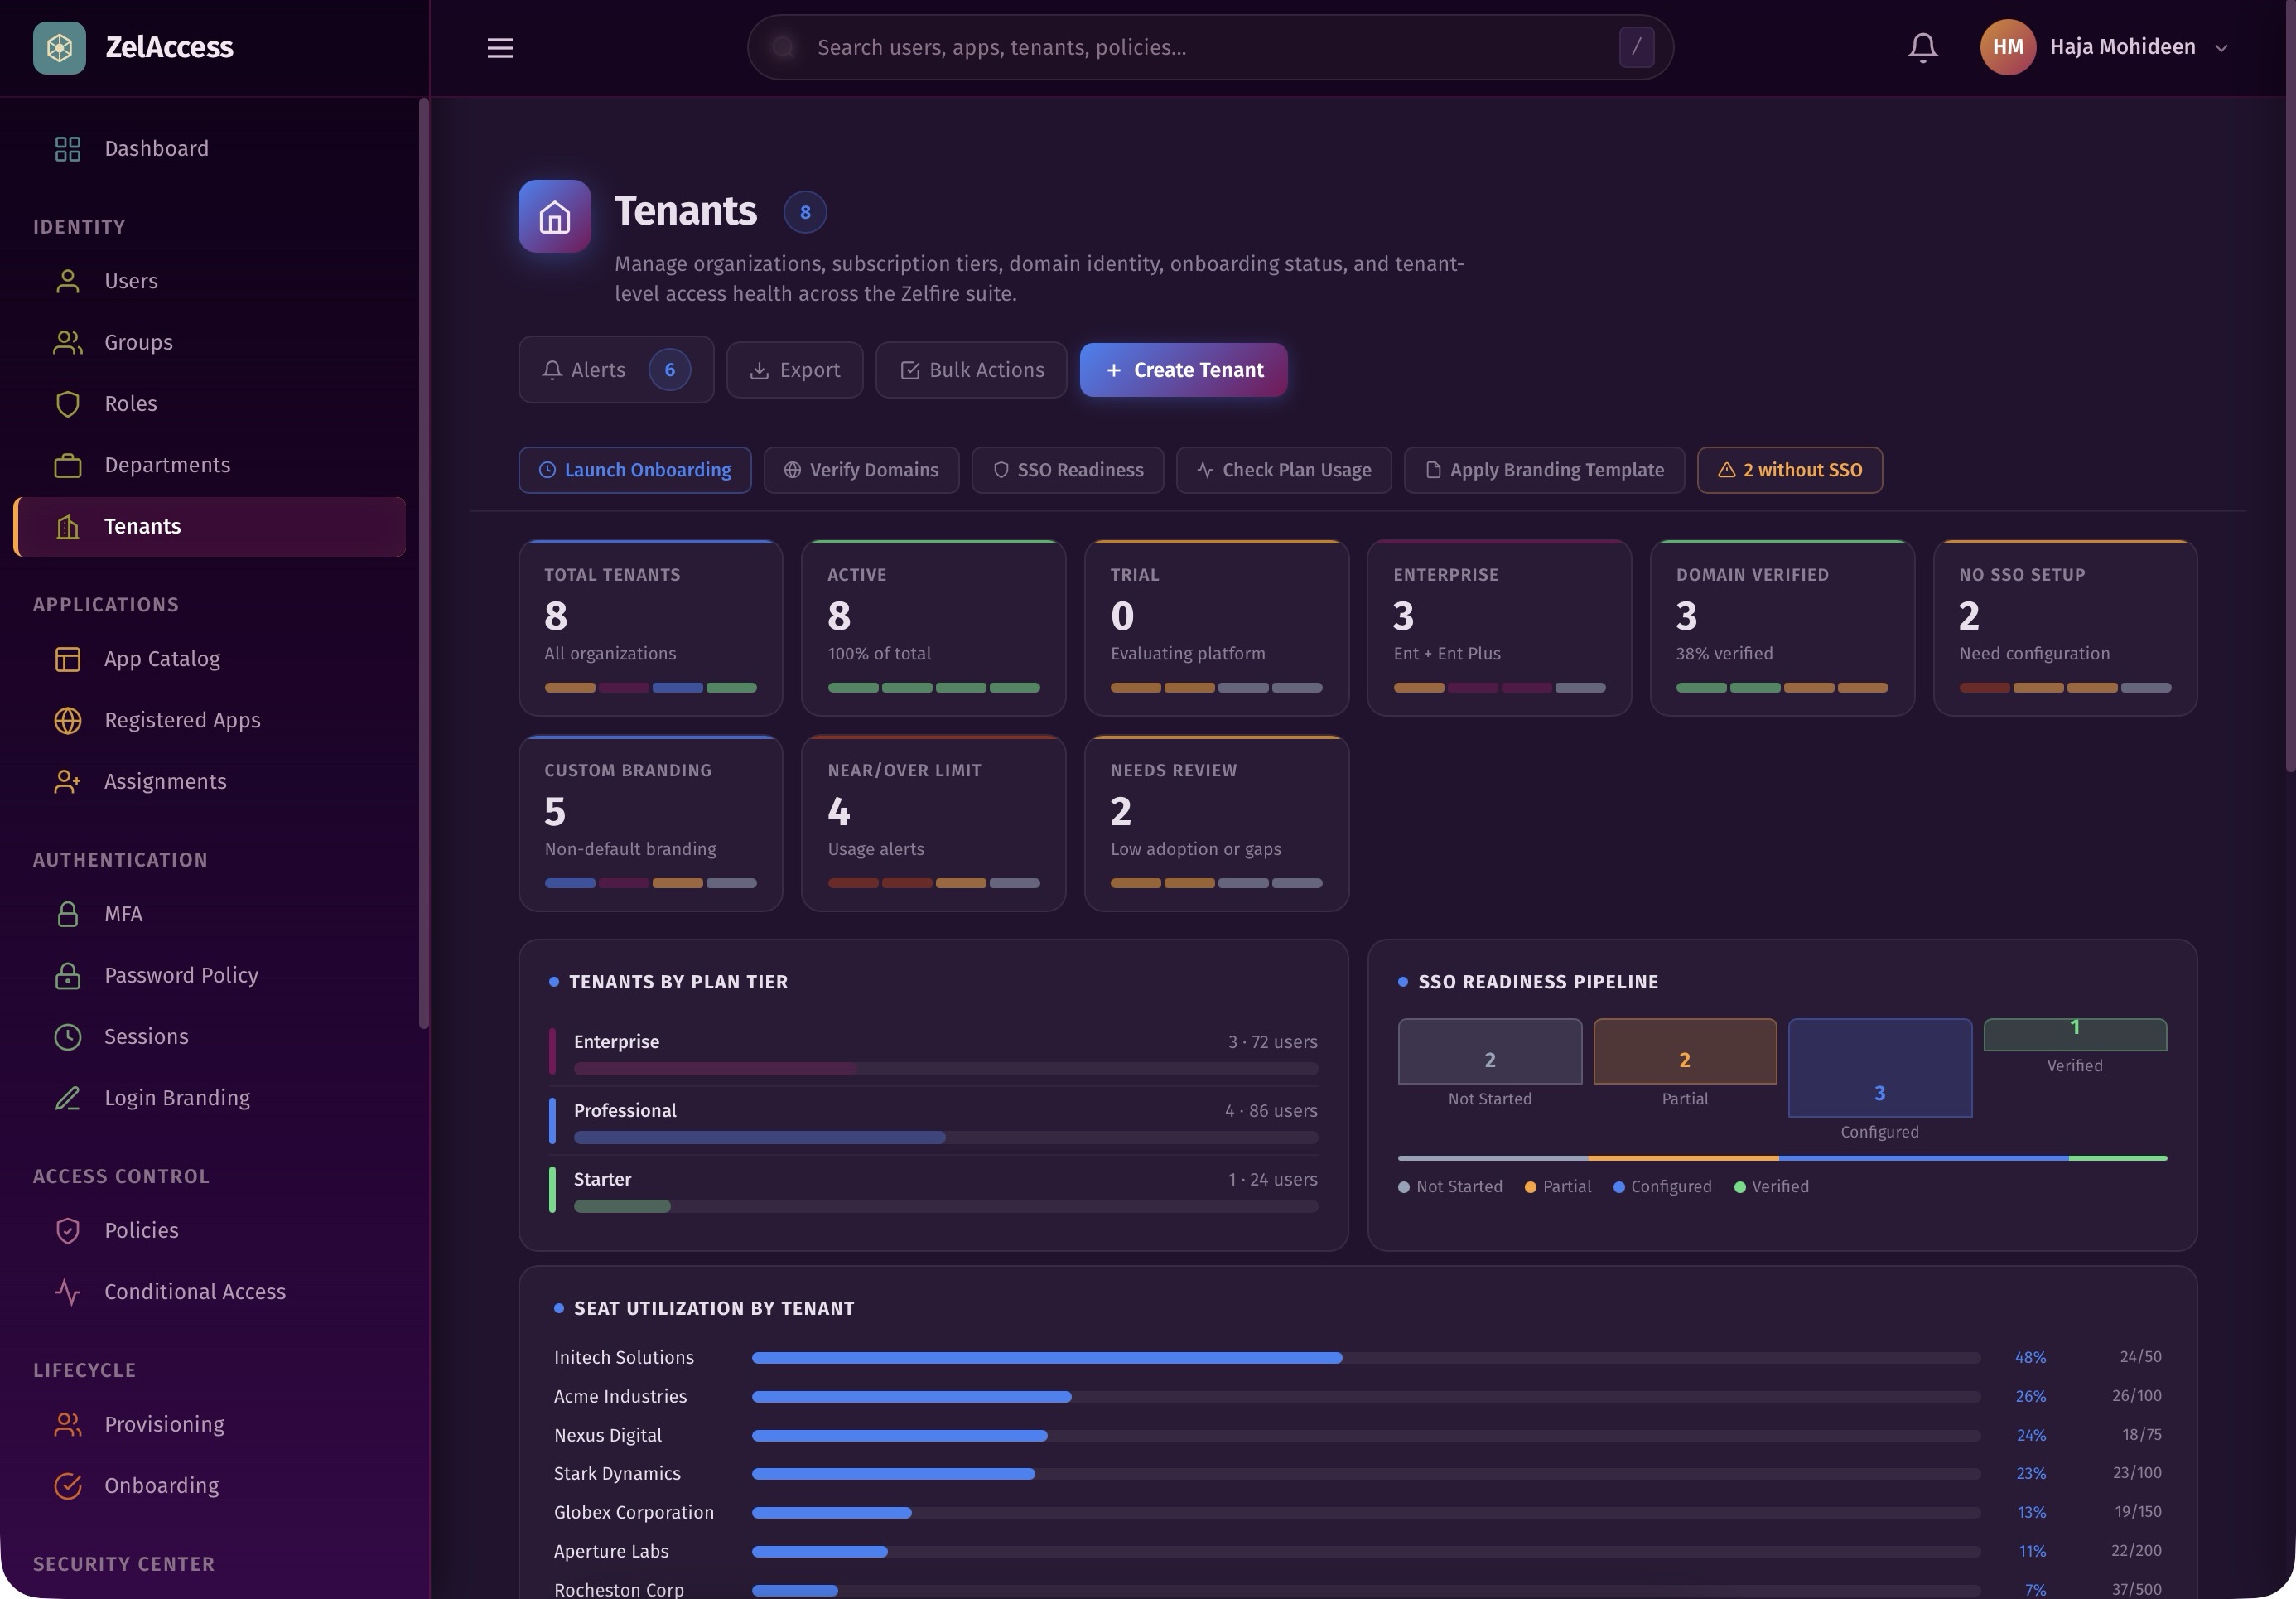This screenshot has width=2296, height=1599.
Task: Select Policies under Access Control
Action: click(x=141, y=1230)
